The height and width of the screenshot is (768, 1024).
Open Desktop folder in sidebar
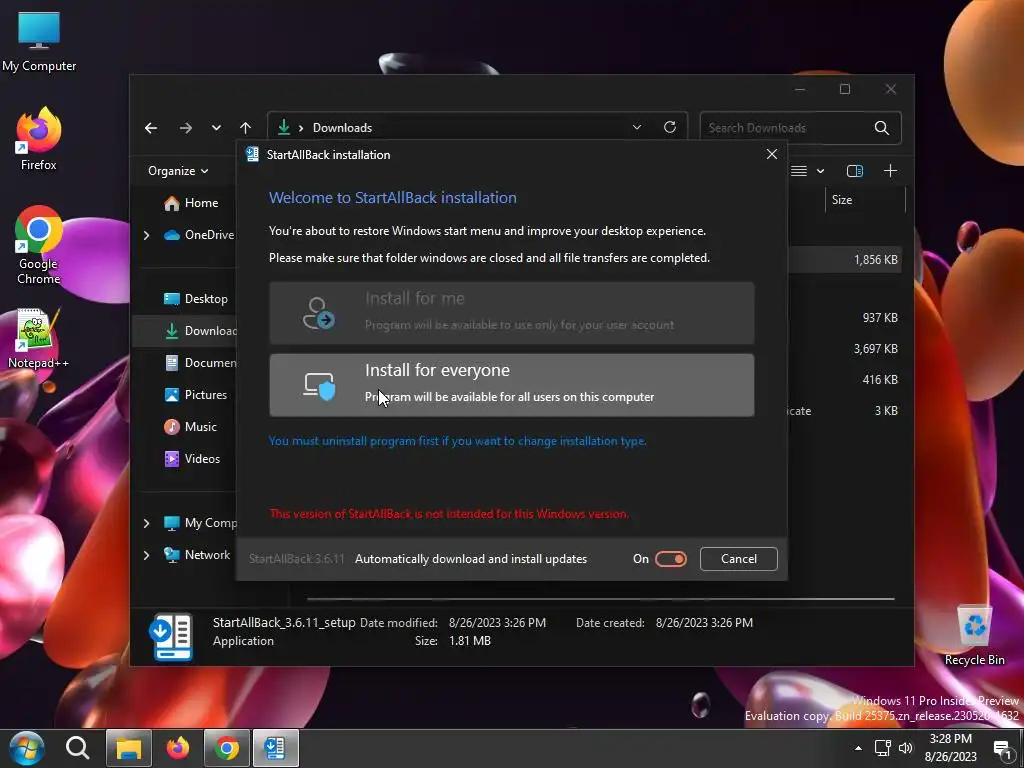tap(196, 299)
